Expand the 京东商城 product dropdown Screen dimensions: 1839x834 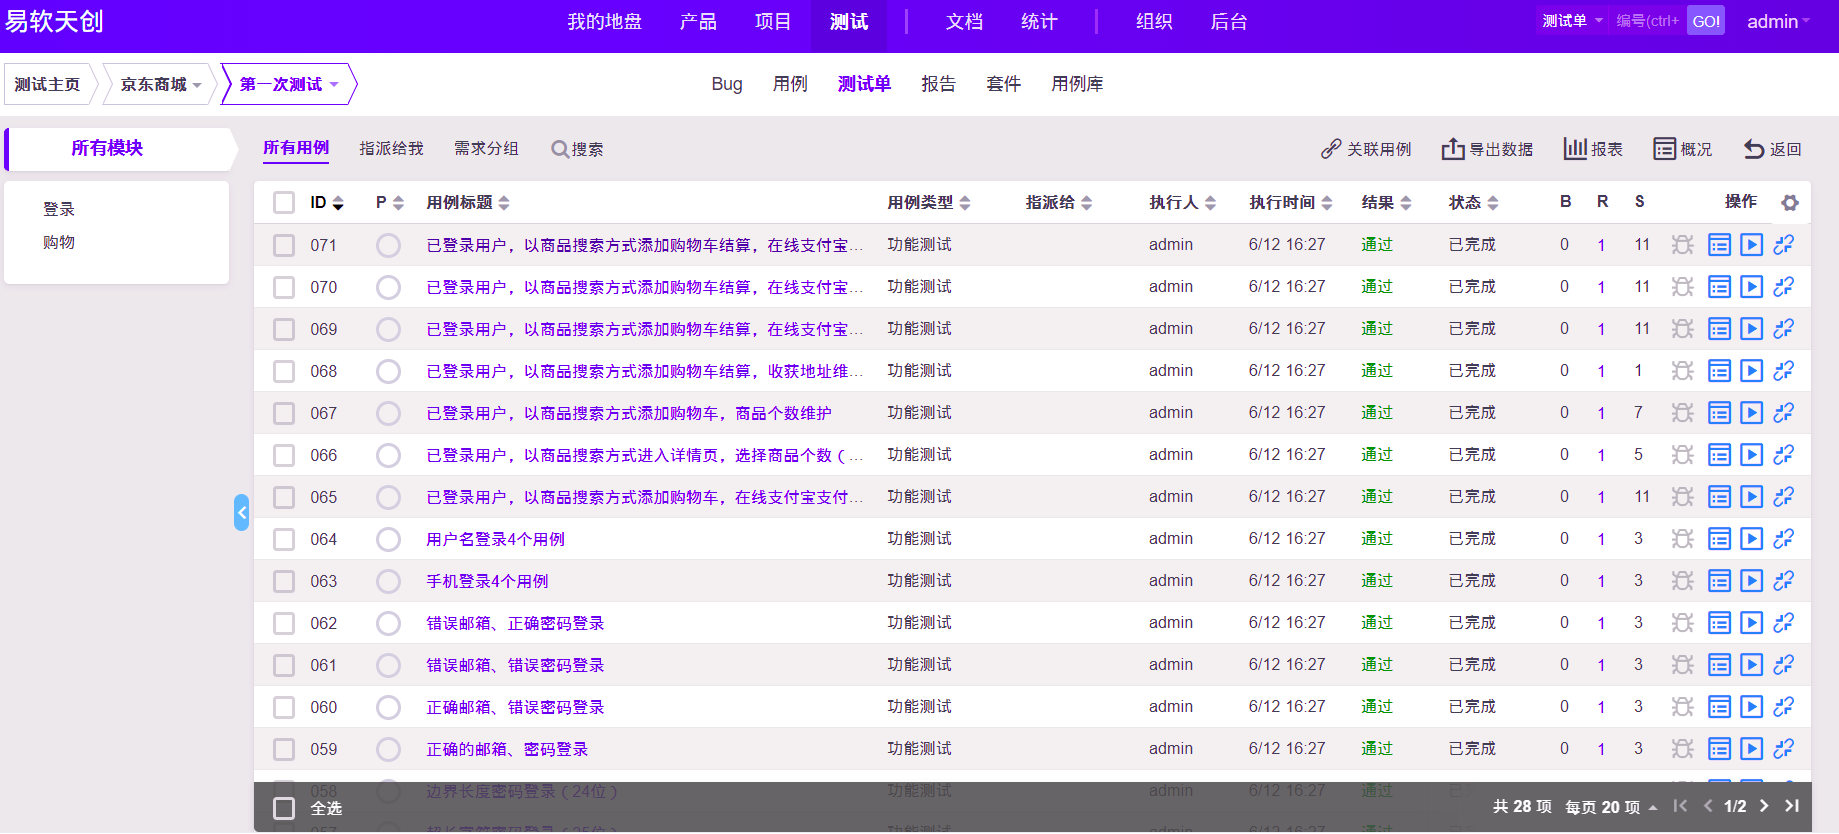pos(161,84)
